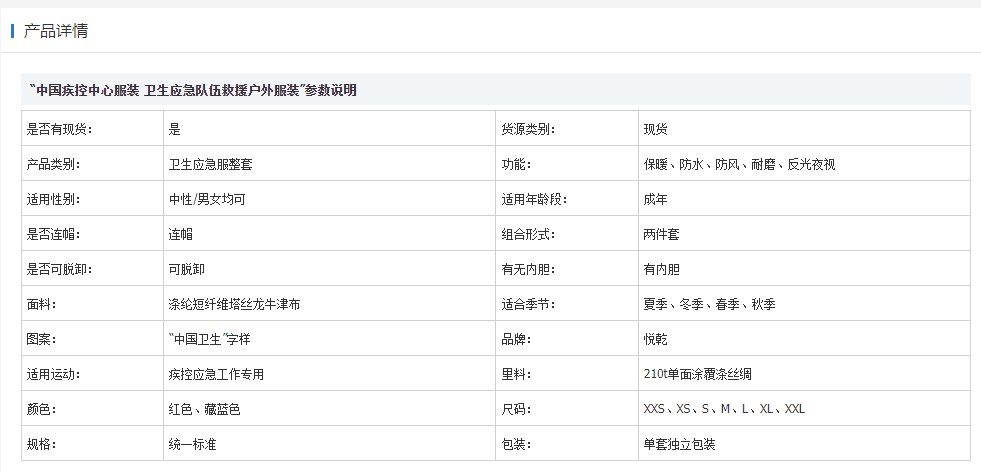The height and width of the screenshot is (472, 981).
Task: Select the 涤纶短纤维塔丝龙牛津布 fabric value
Action: point(235,305)
